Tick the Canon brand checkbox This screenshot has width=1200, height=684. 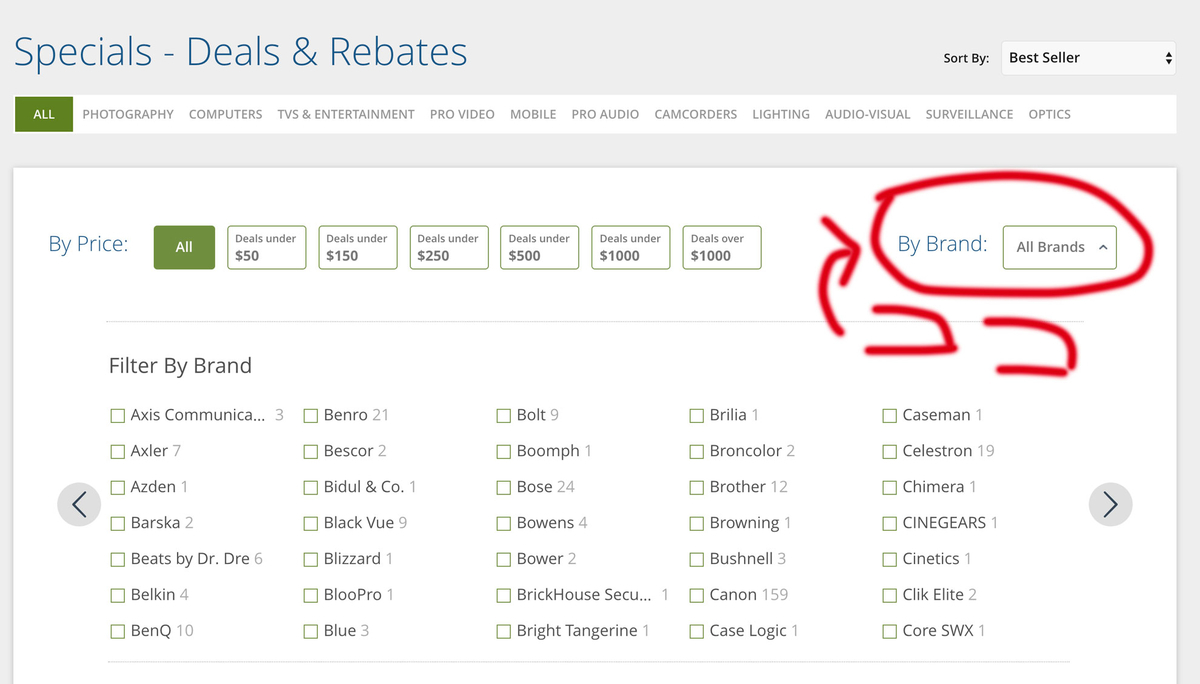697,595
